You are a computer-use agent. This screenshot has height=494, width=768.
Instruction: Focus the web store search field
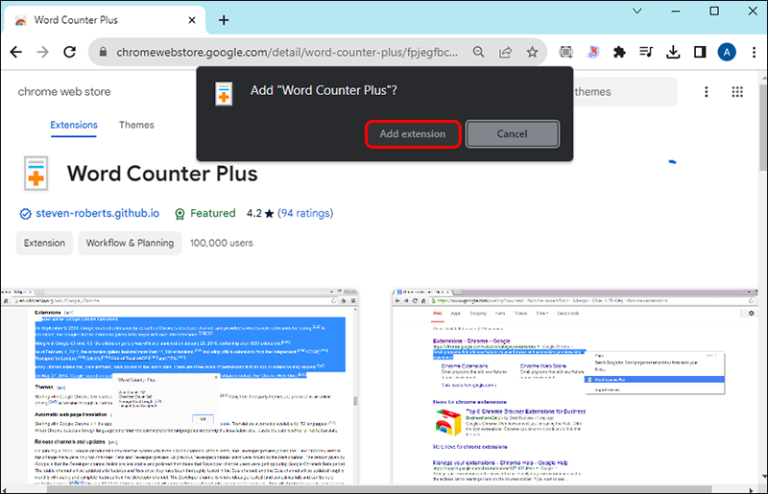(624, 92)
